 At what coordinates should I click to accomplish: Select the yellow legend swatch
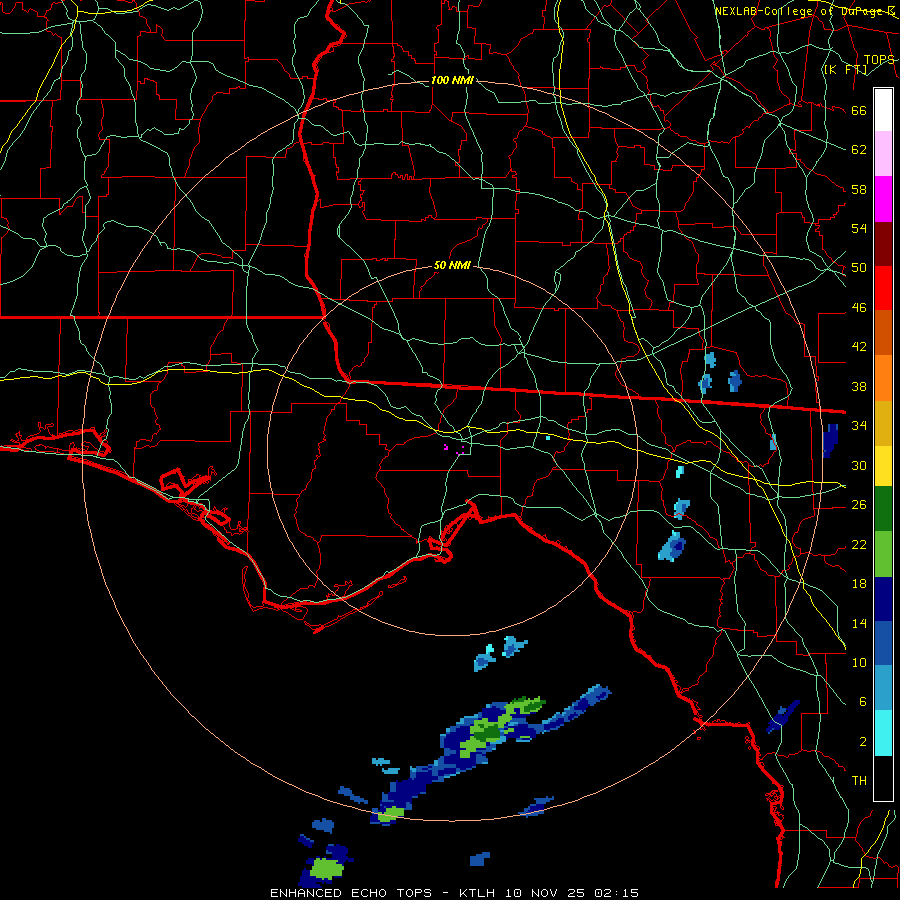tap(883, 466)
